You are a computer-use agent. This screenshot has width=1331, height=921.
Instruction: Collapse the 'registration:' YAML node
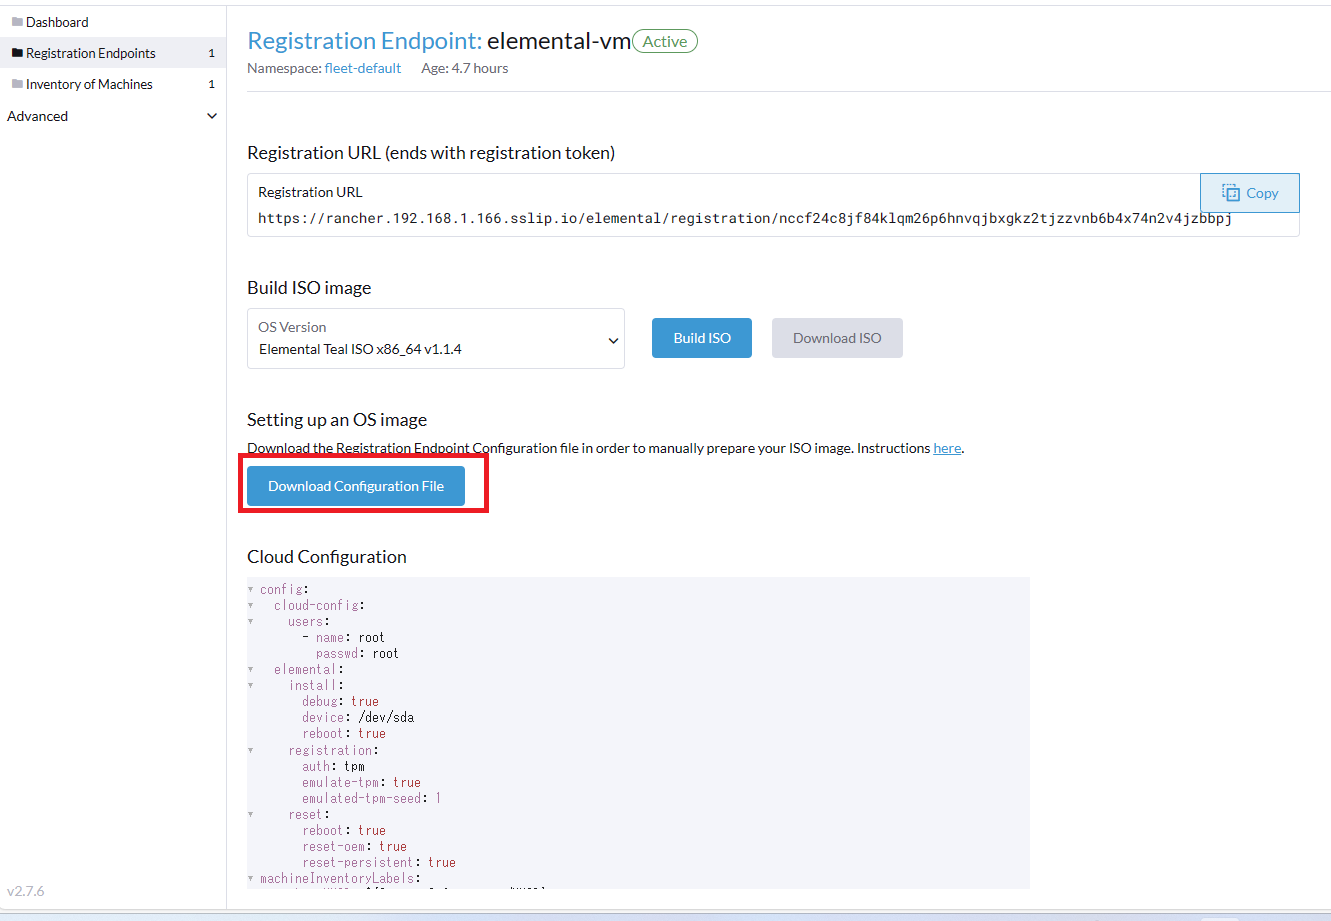251,750
